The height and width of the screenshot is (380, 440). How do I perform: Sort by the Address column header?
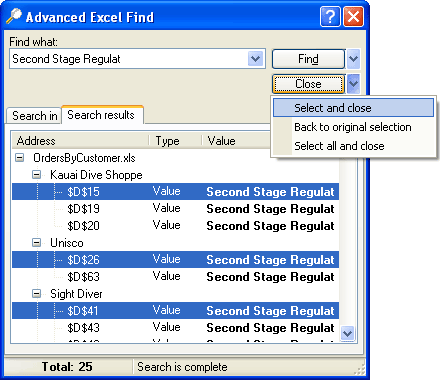(x=80, y=141)
